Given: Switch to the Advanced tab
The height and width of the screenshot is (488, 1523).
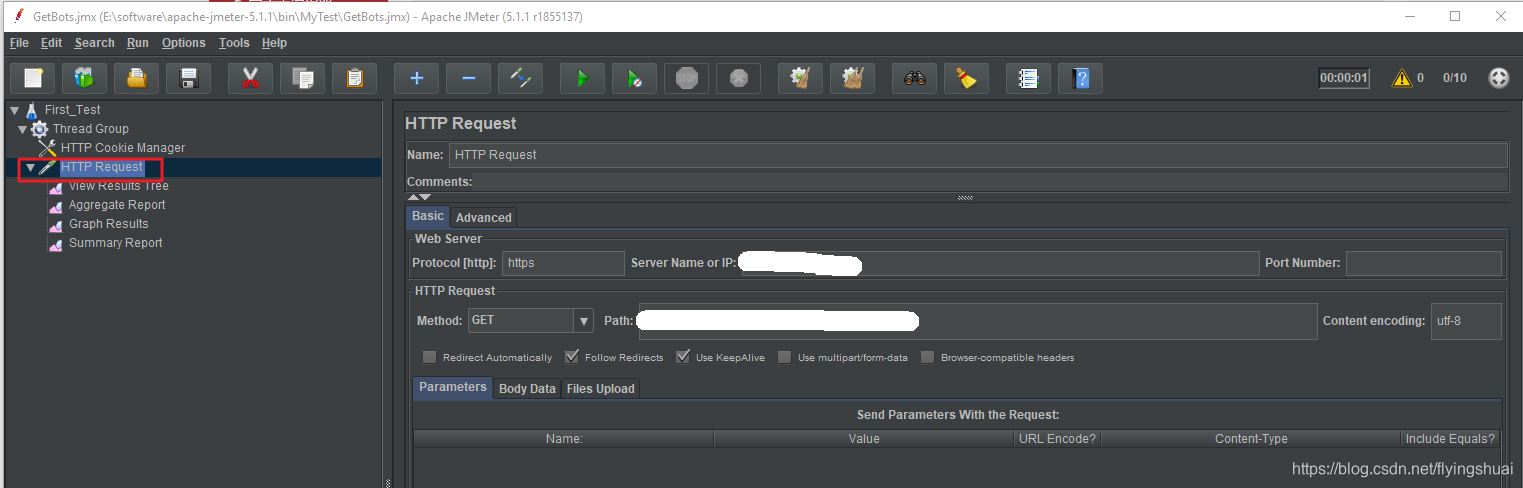Looking at the screenshot, I should point(483,217).
